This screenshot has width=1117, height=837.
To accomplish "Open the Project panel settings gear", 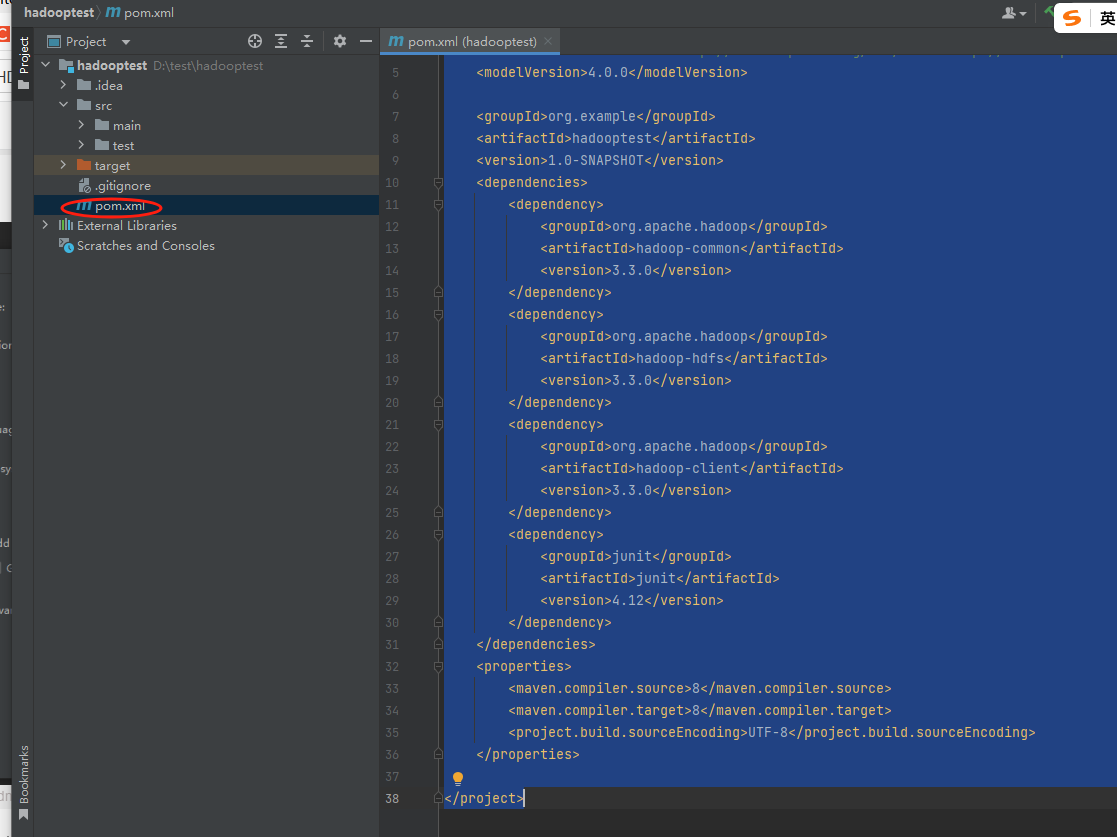I will click(x=340, y=41).
